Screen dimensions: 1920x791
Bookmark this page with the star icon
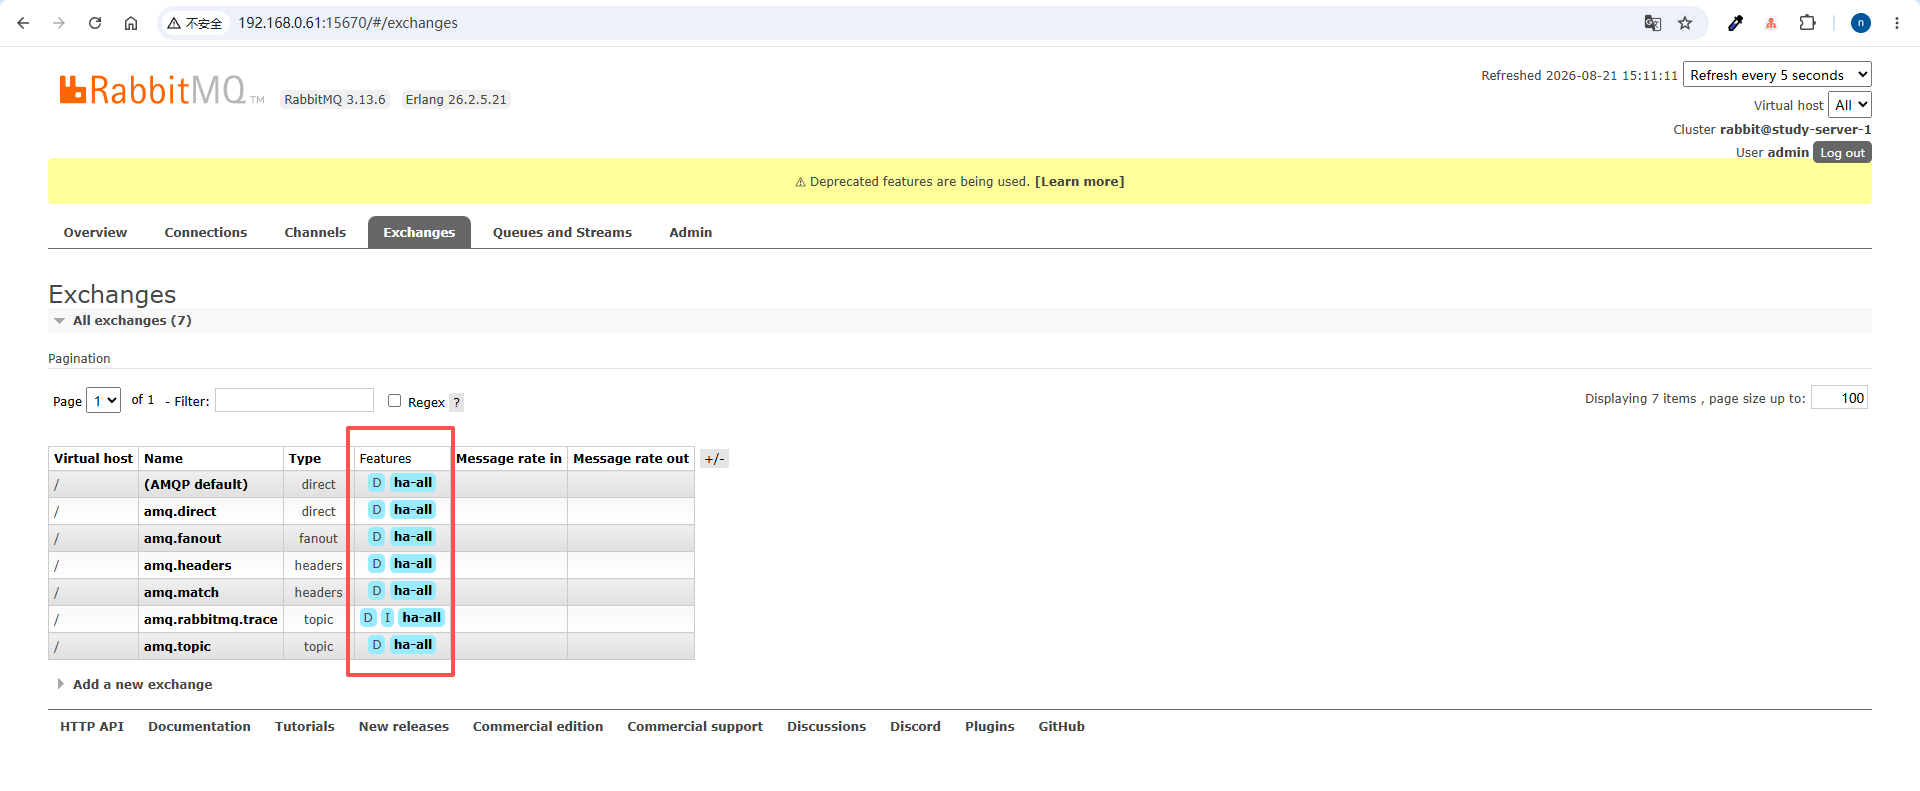click(x=1685, y=23)
